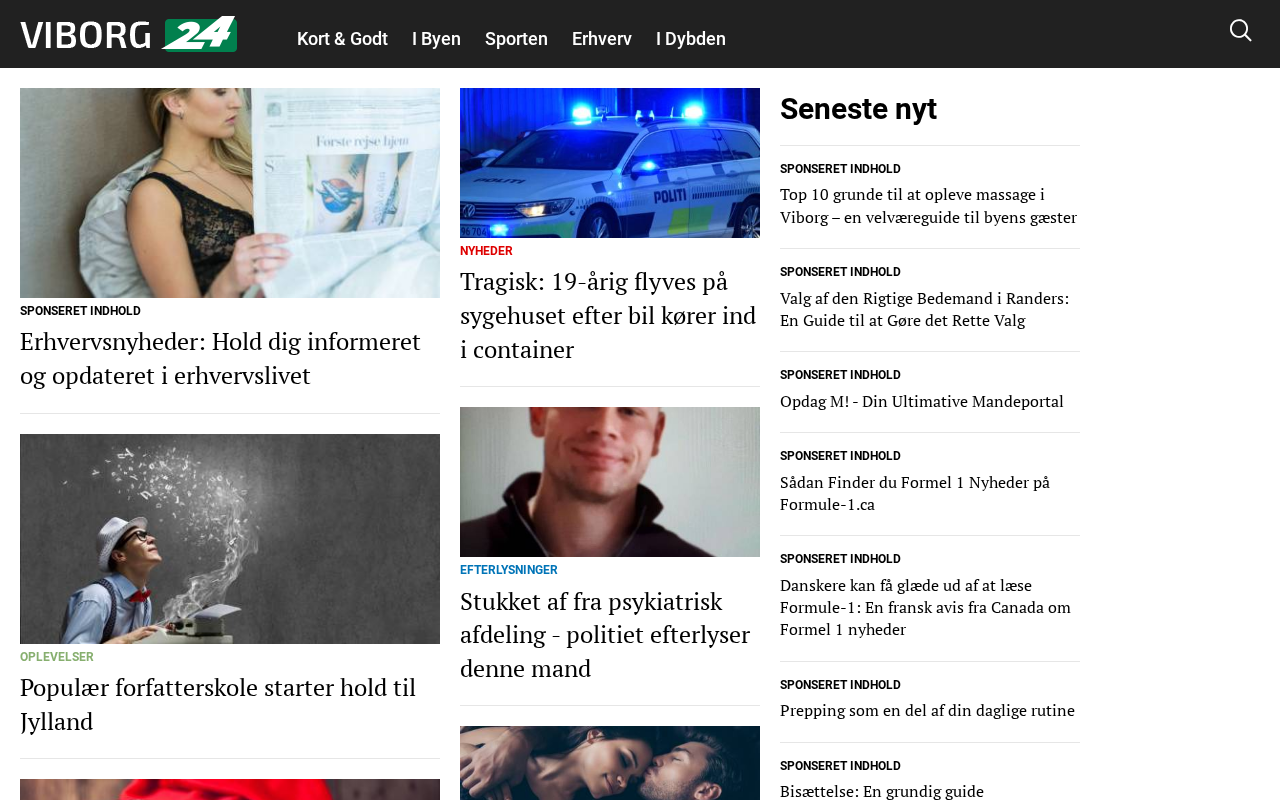Open the Kort & Godt menu
The height and width of the screenshot is (800, 1280).
click(342, 39)
